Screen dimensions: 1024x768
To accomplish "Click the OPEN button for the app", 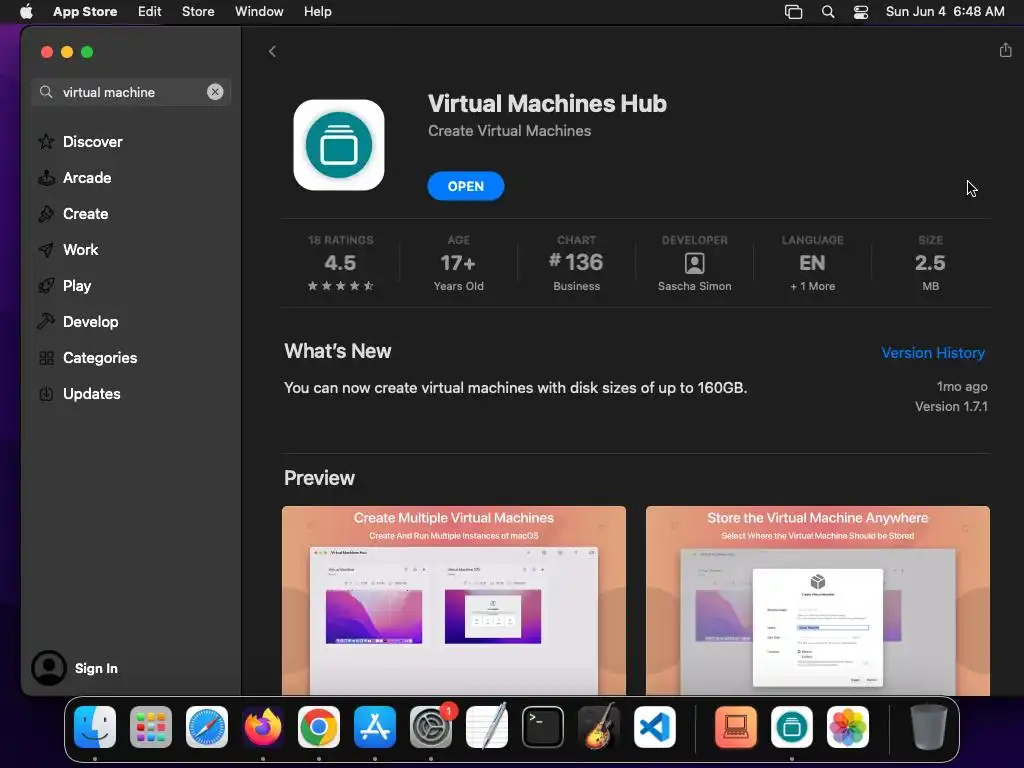I will [x=466, y=186].
